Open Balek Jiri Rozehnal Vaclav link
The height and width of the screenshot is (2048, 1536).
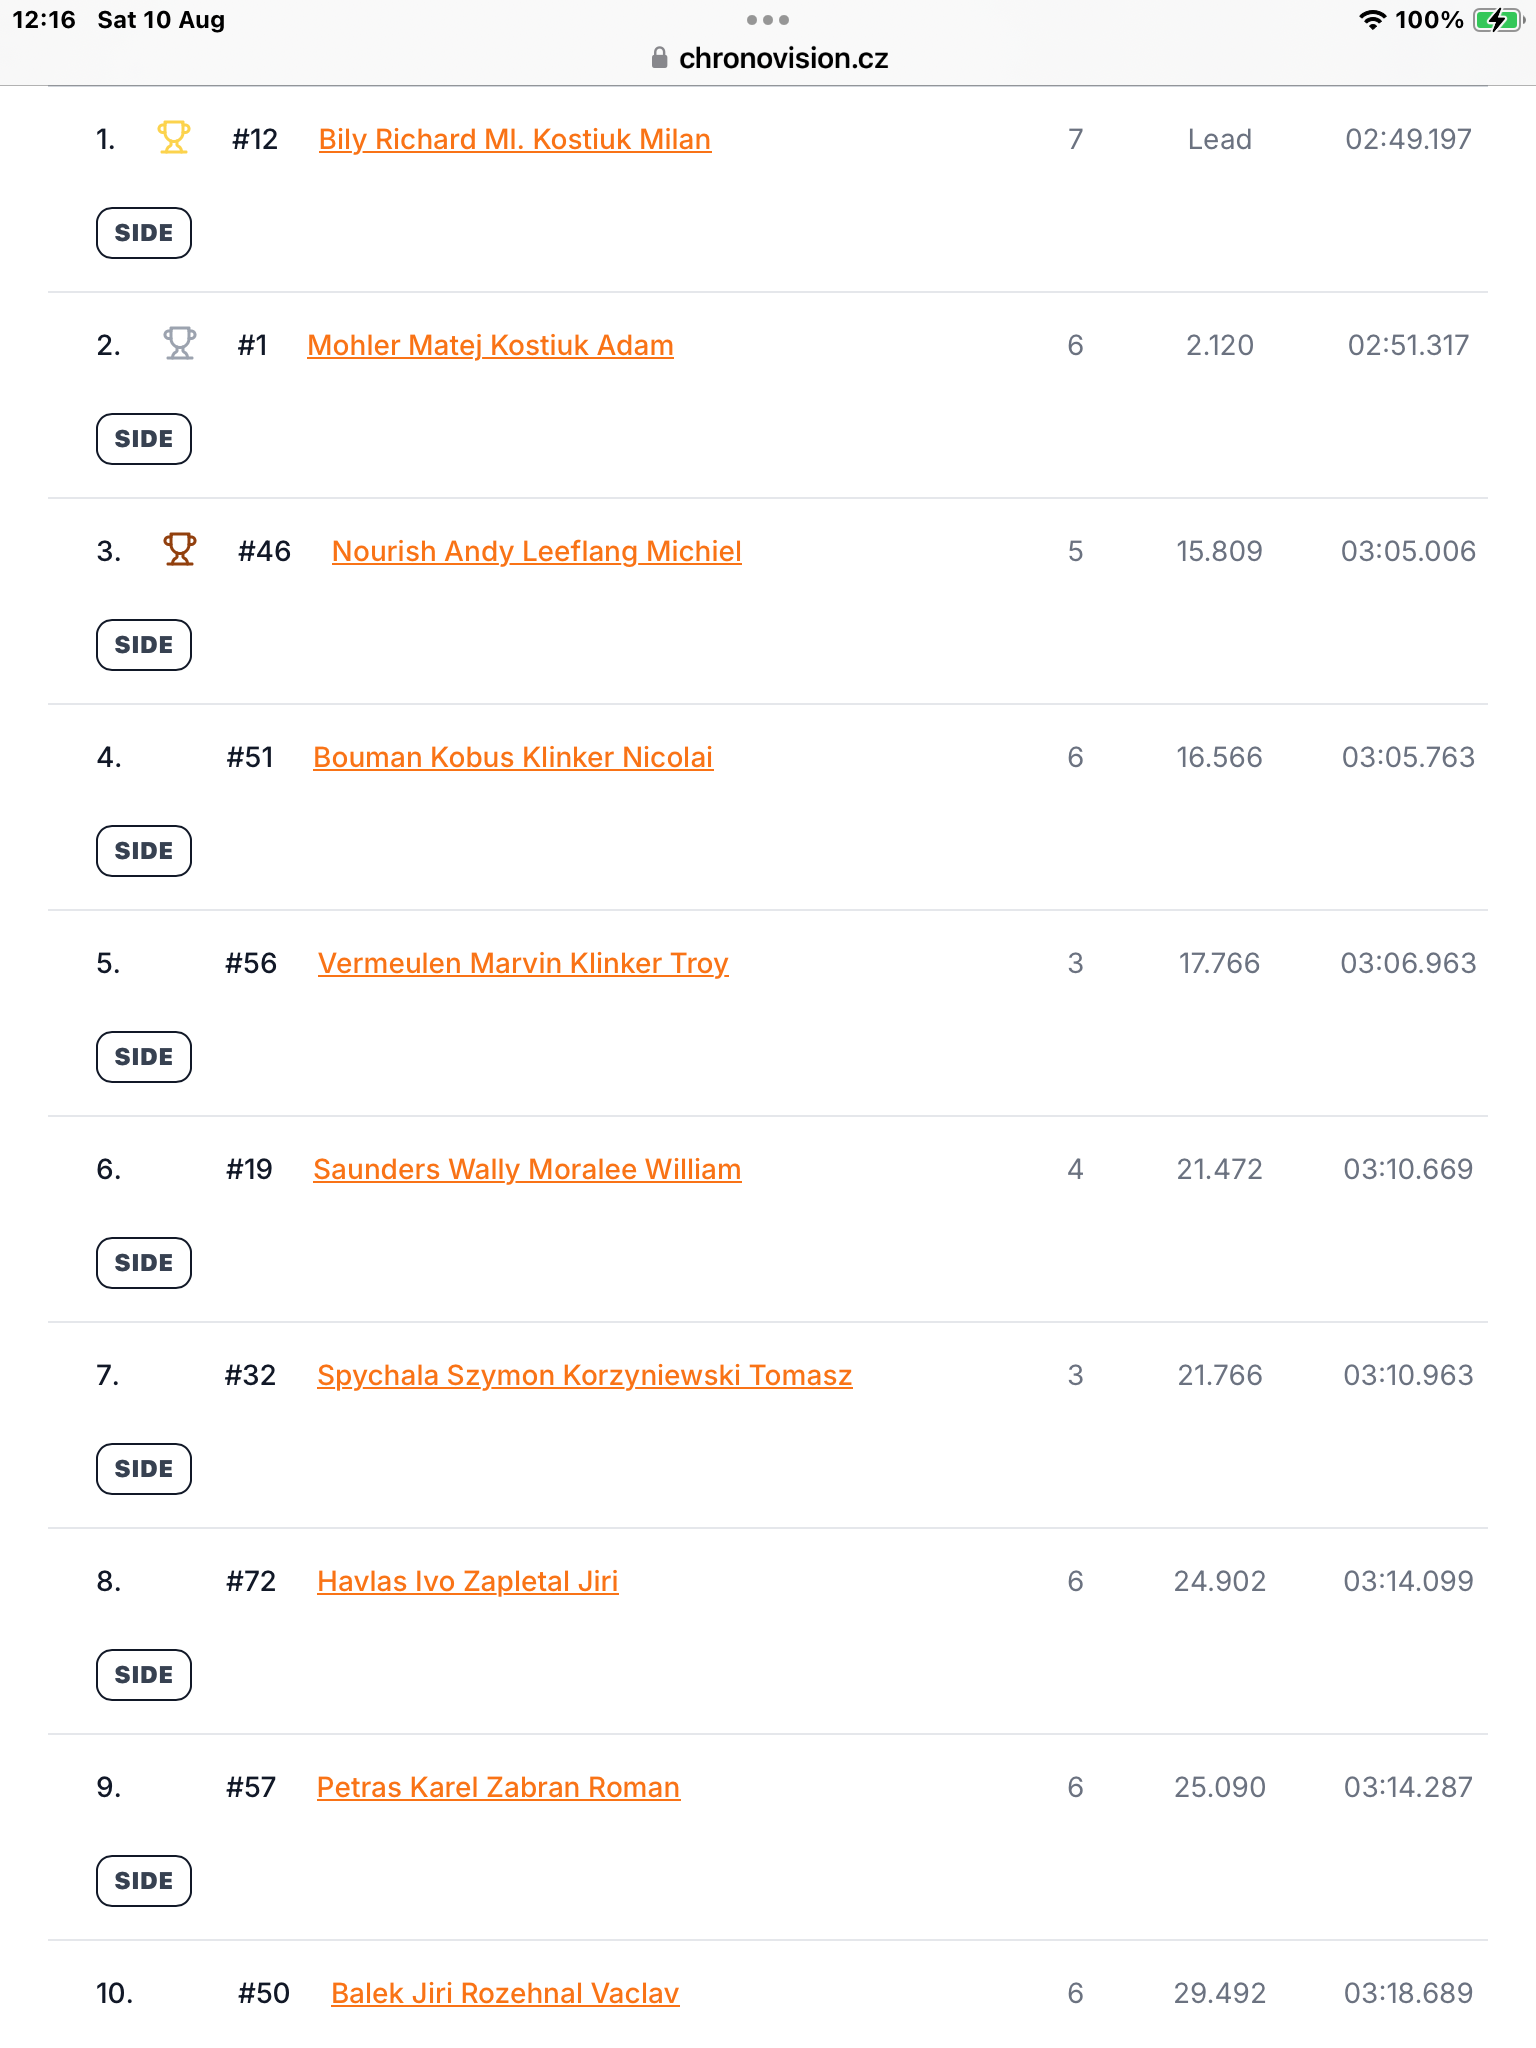pyautogui.click(x=505, y=1994)
